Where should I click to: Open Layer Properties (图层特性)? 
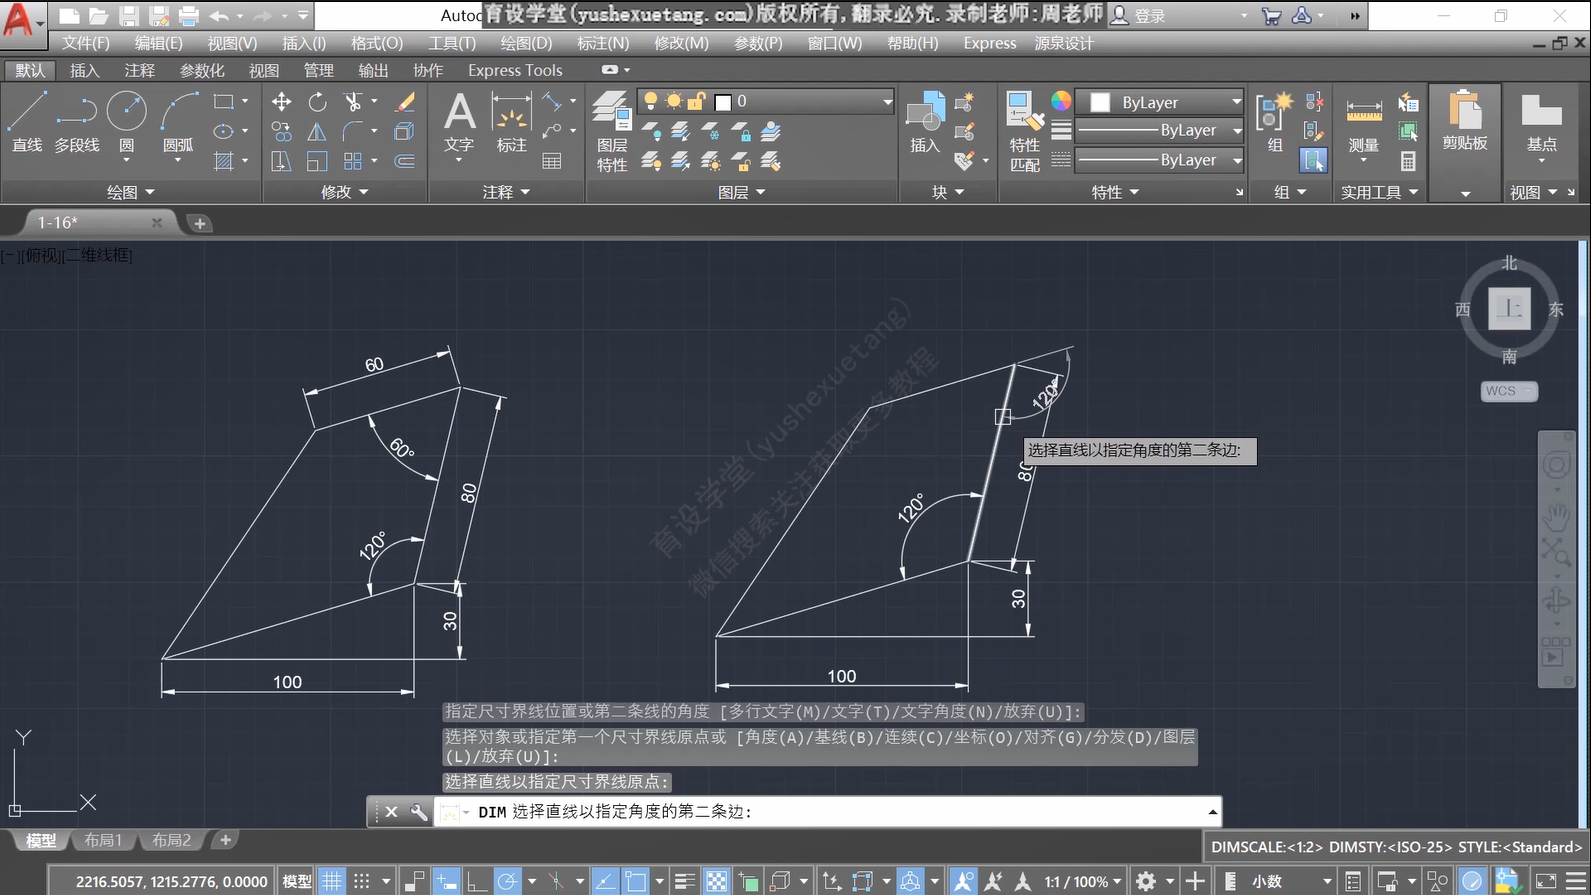[612, 130]
